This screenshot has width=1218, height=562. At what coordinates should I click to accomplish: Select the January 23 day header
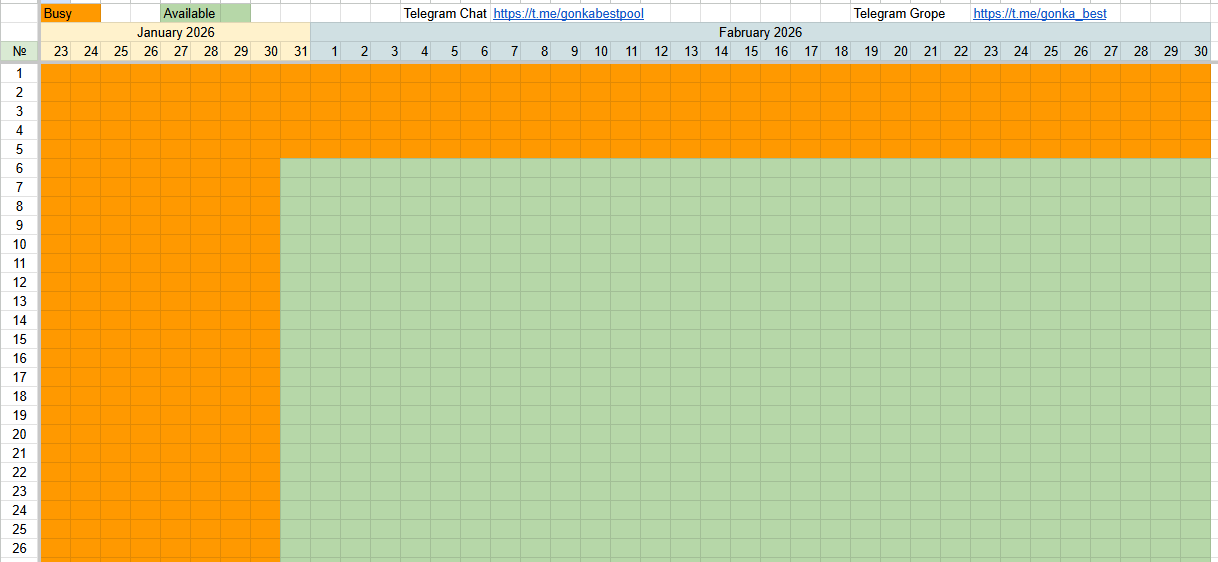click(61, 51)
